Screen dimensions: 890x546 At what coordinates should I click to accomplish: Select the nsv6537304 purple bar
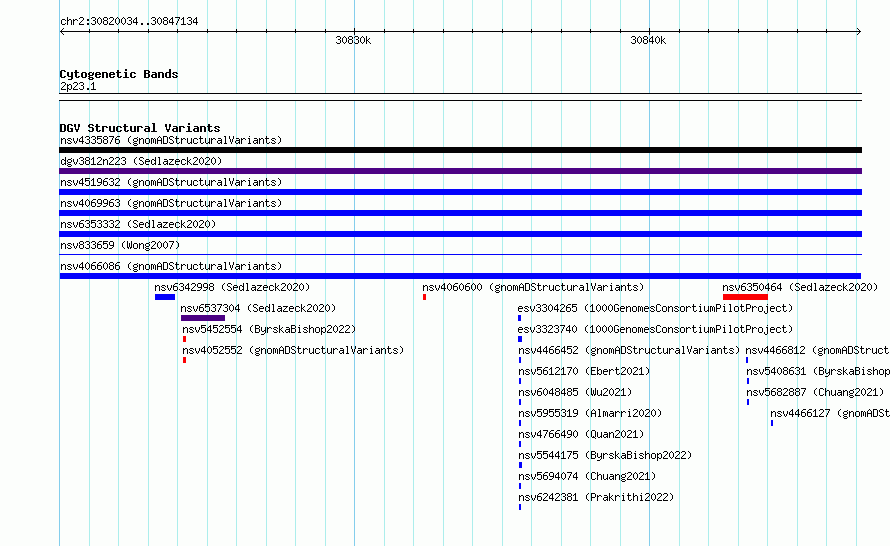[x=203, y=318]
